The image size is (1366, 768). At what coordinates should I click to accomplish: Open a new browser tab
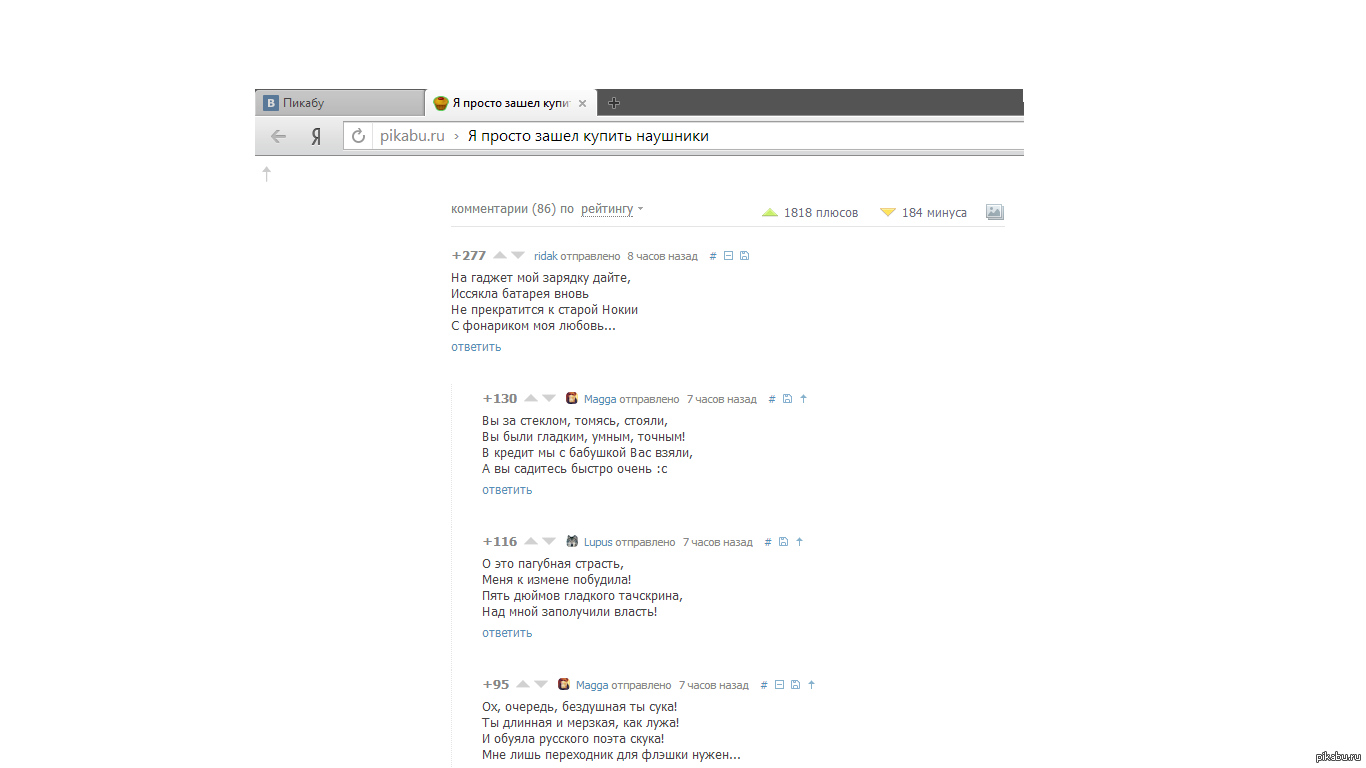[x=614, y=103]
